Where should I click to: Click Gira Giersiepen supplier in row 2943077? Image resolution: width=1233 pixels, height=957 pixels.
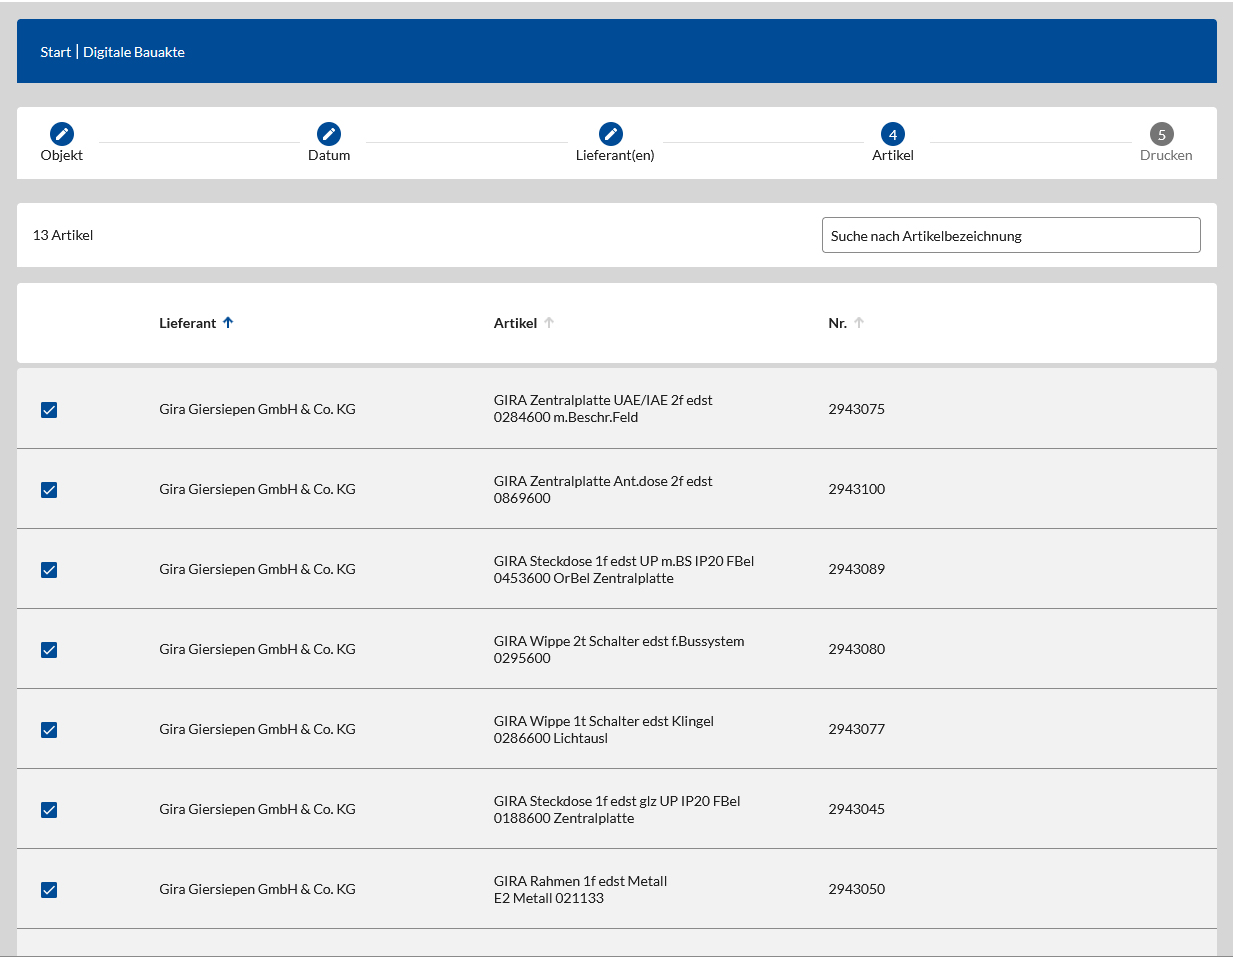(x=257, y=729)
